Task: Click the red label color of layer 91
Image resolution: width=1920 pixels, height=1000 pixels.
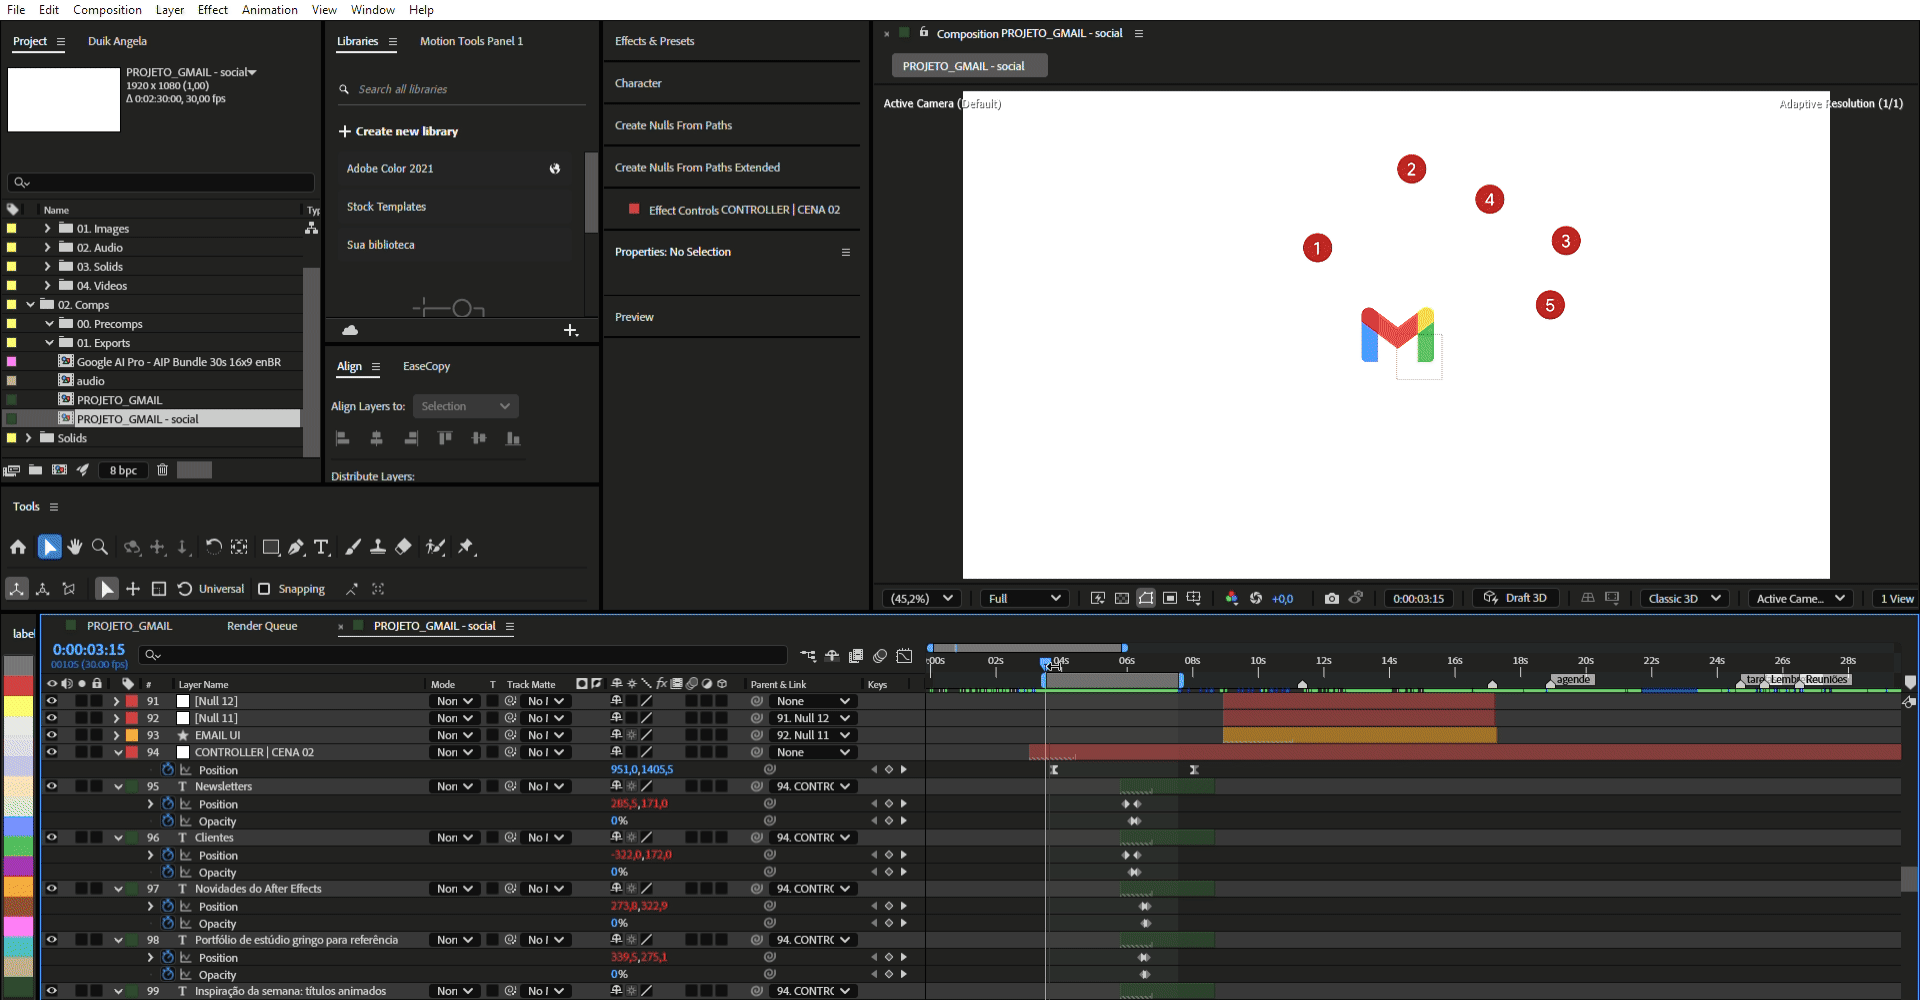Action: coord(132,701)
